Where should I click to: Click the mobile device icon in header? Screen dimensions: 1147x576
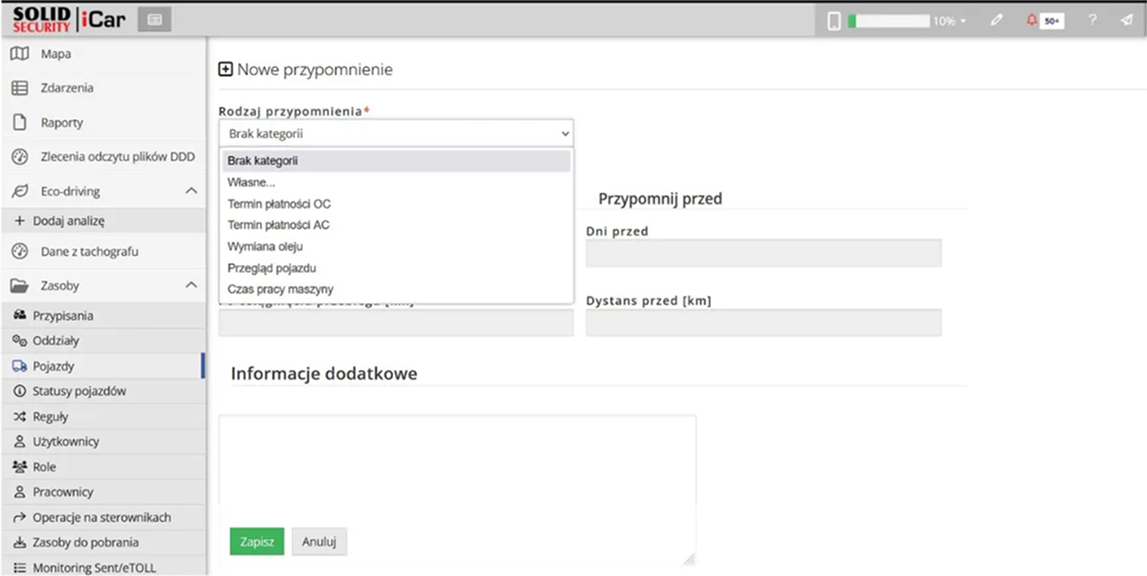(834, 21)
